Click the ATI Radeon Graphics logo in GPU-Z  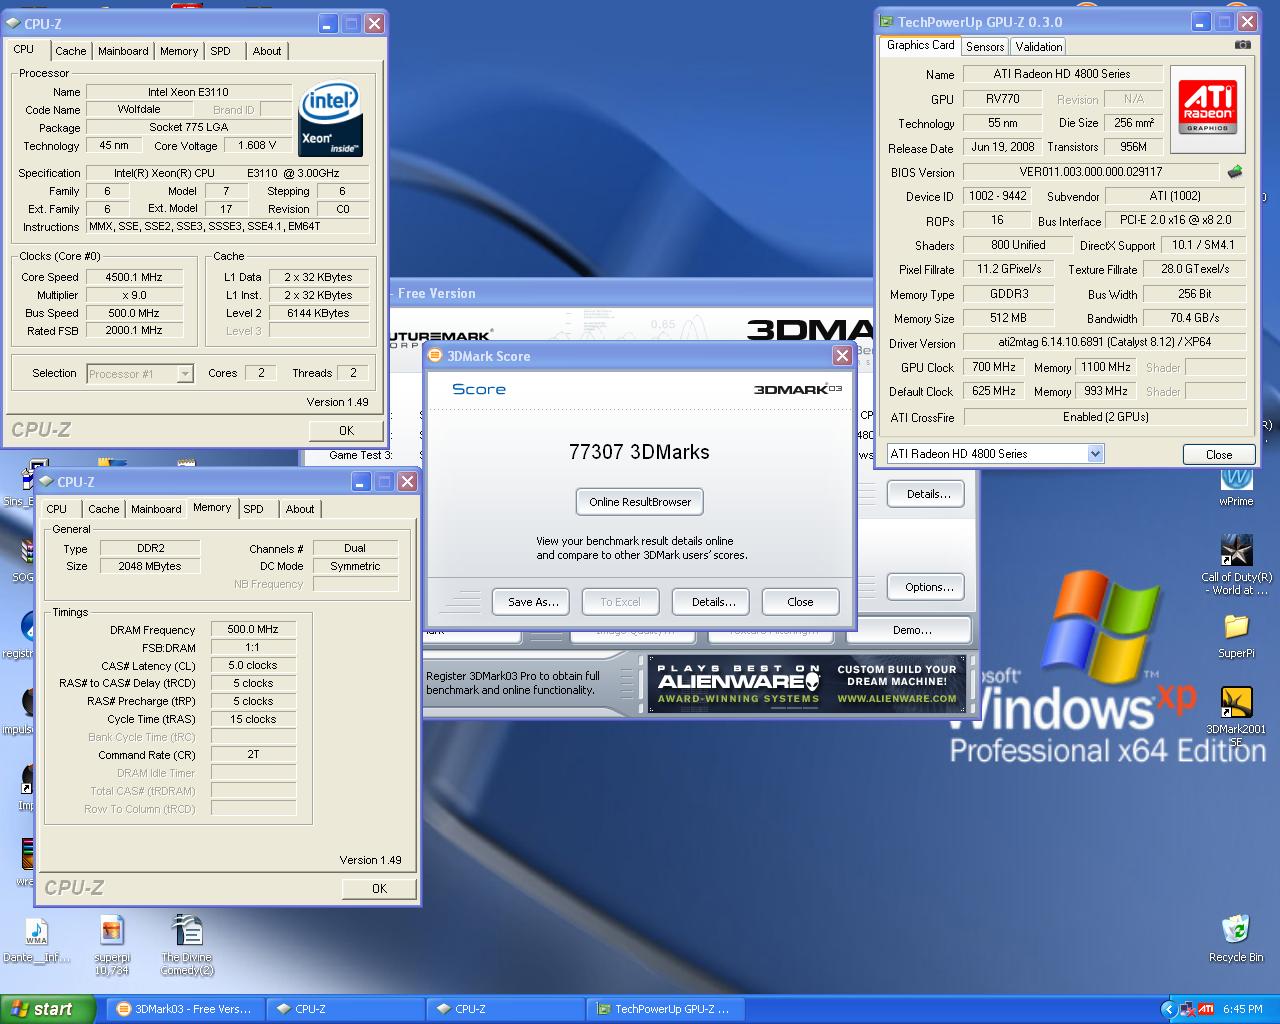(1207, 108)
